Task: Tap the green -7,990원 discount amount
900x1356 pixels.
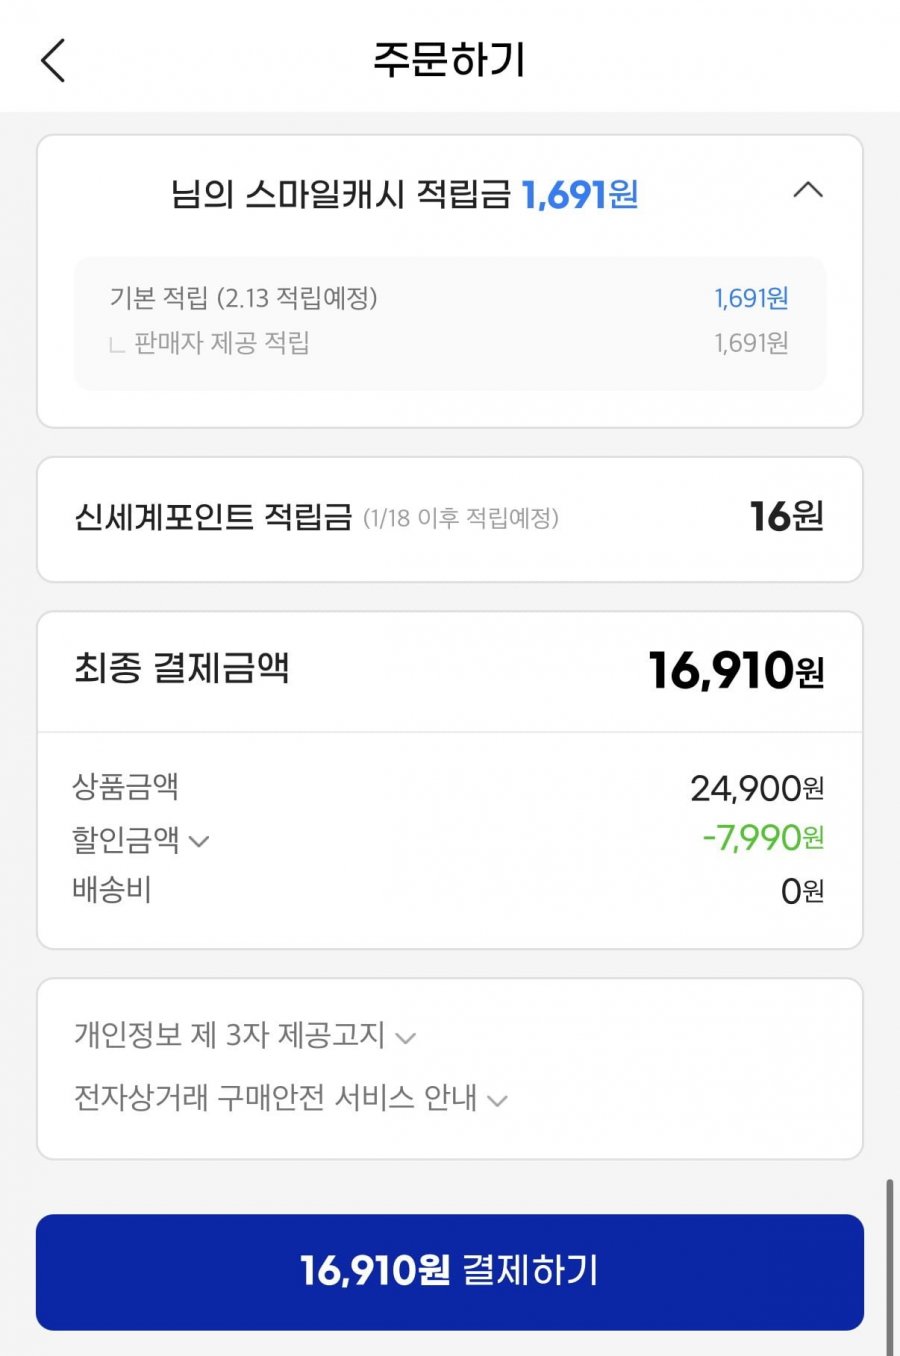Action: [x=763, y=838]
